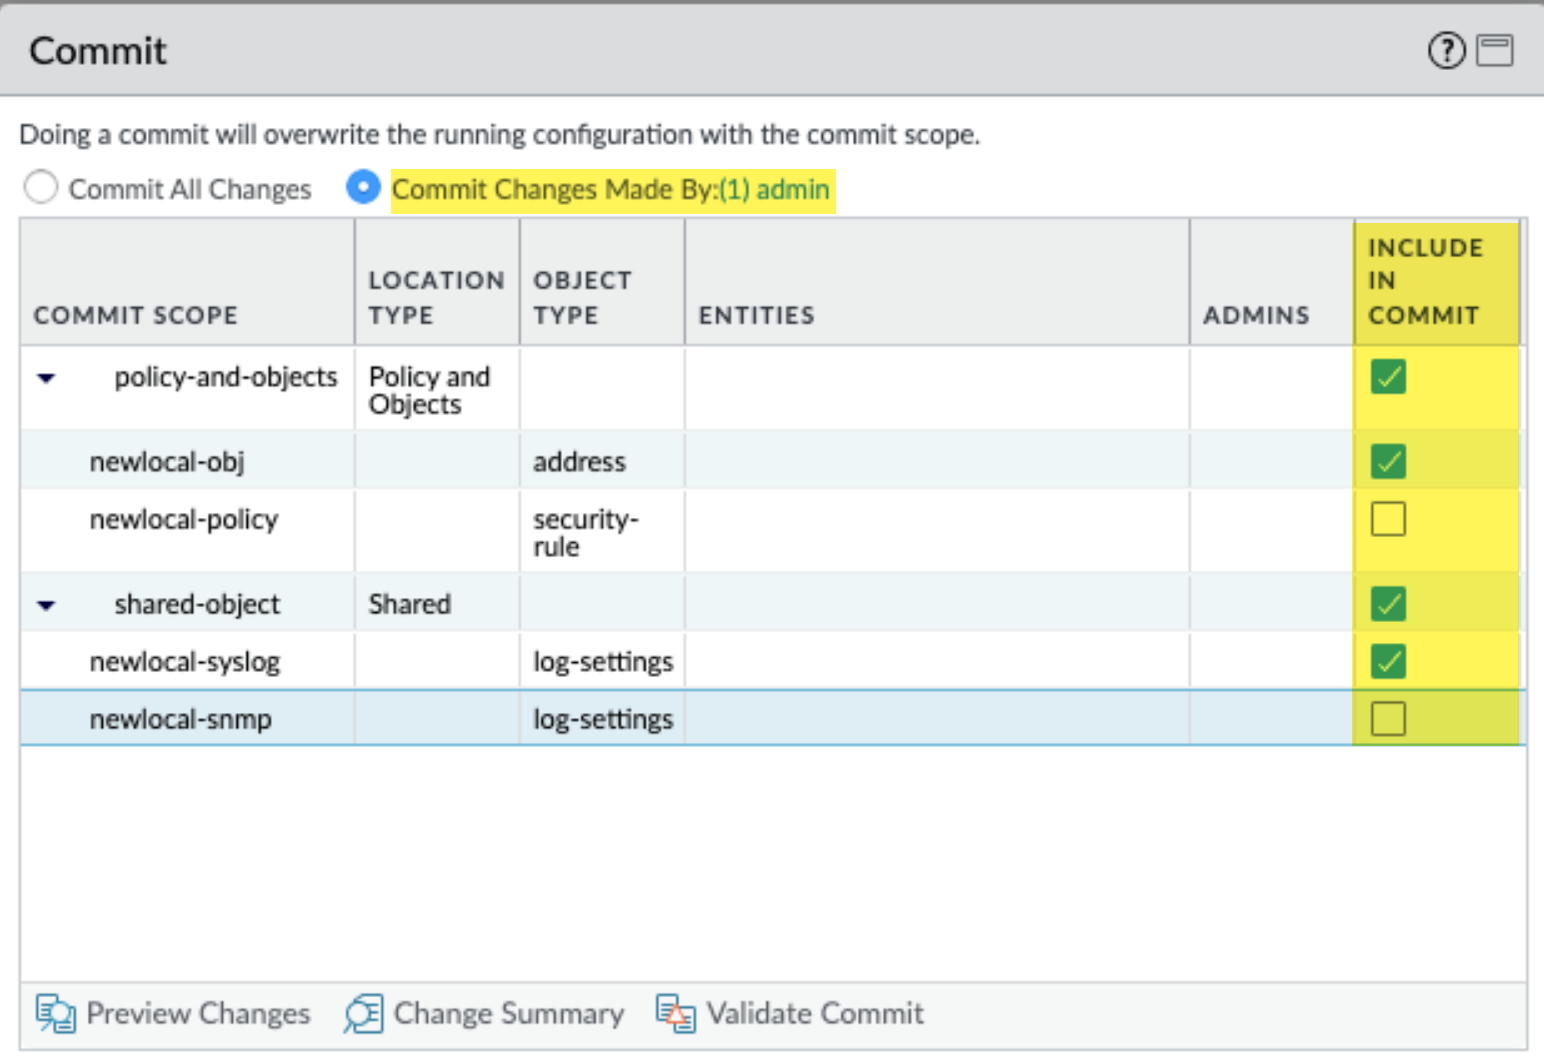Viewport: 1544px width, 1062px height.
Task: Open the help question mark icon
Action: [x=1445, y=50]
